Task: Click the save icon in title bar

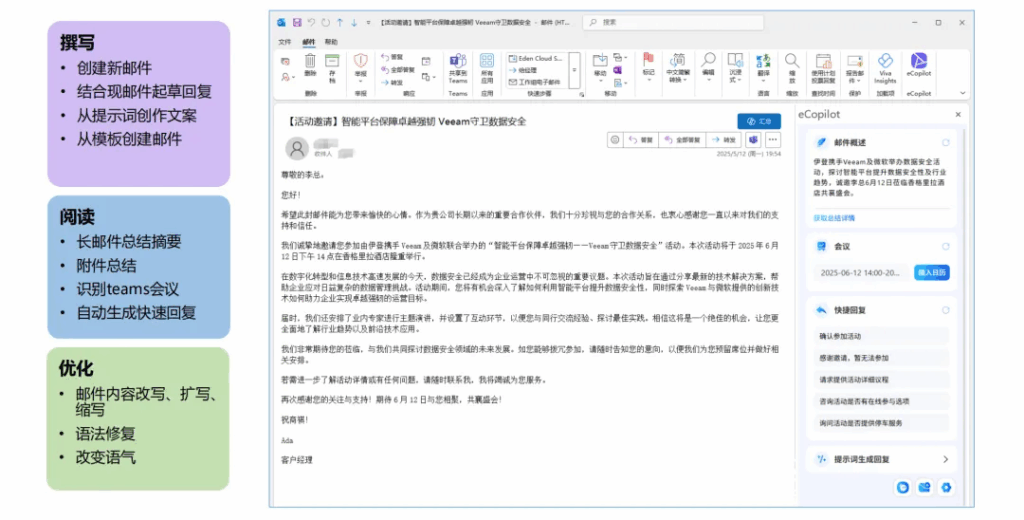Action: [297, 22]
